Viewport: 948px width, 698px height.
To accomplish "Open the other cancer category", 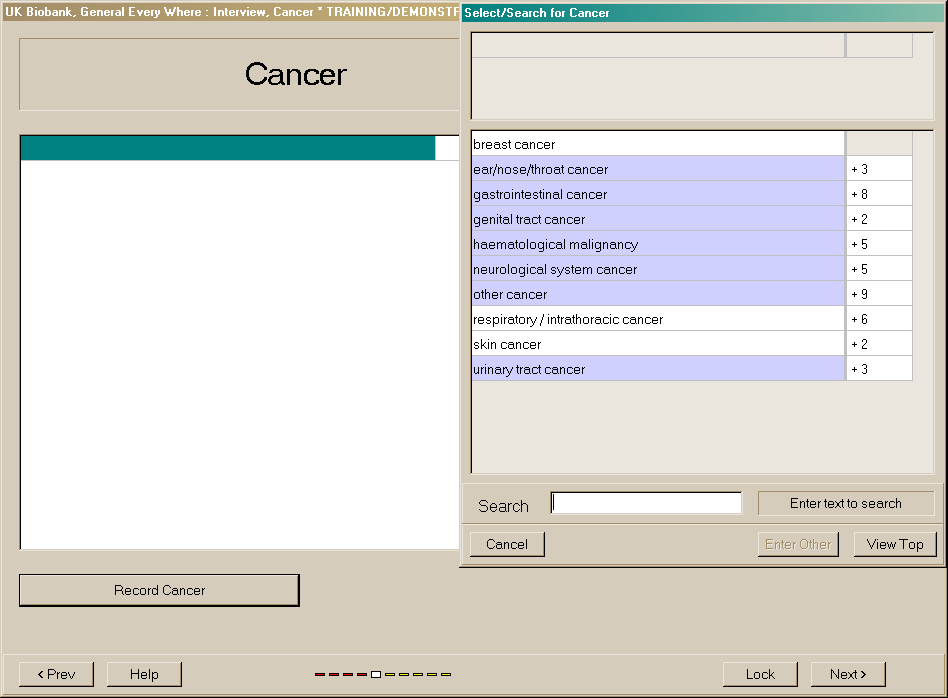I will (658, 294).
